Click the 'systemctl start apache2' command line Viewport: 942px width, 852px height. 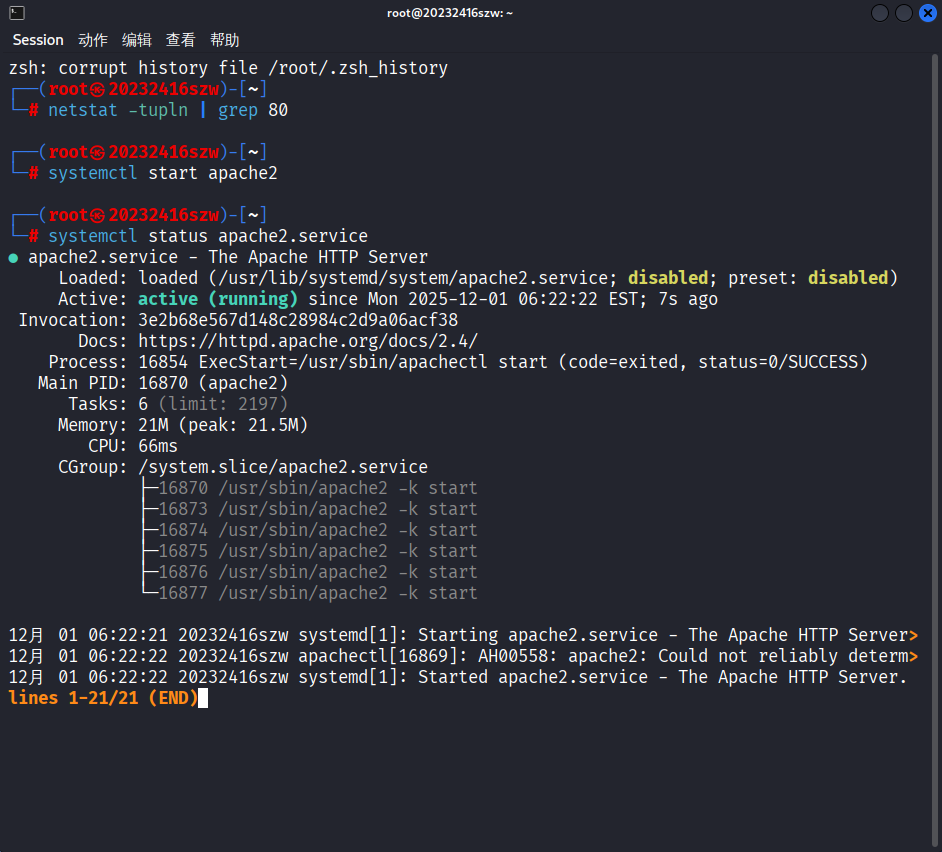163,173
